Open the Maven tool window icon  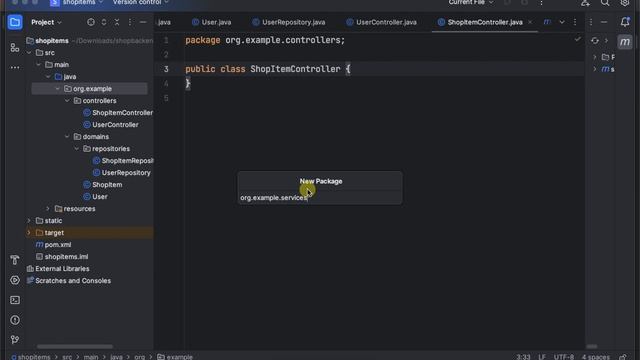tap(624, 42)
